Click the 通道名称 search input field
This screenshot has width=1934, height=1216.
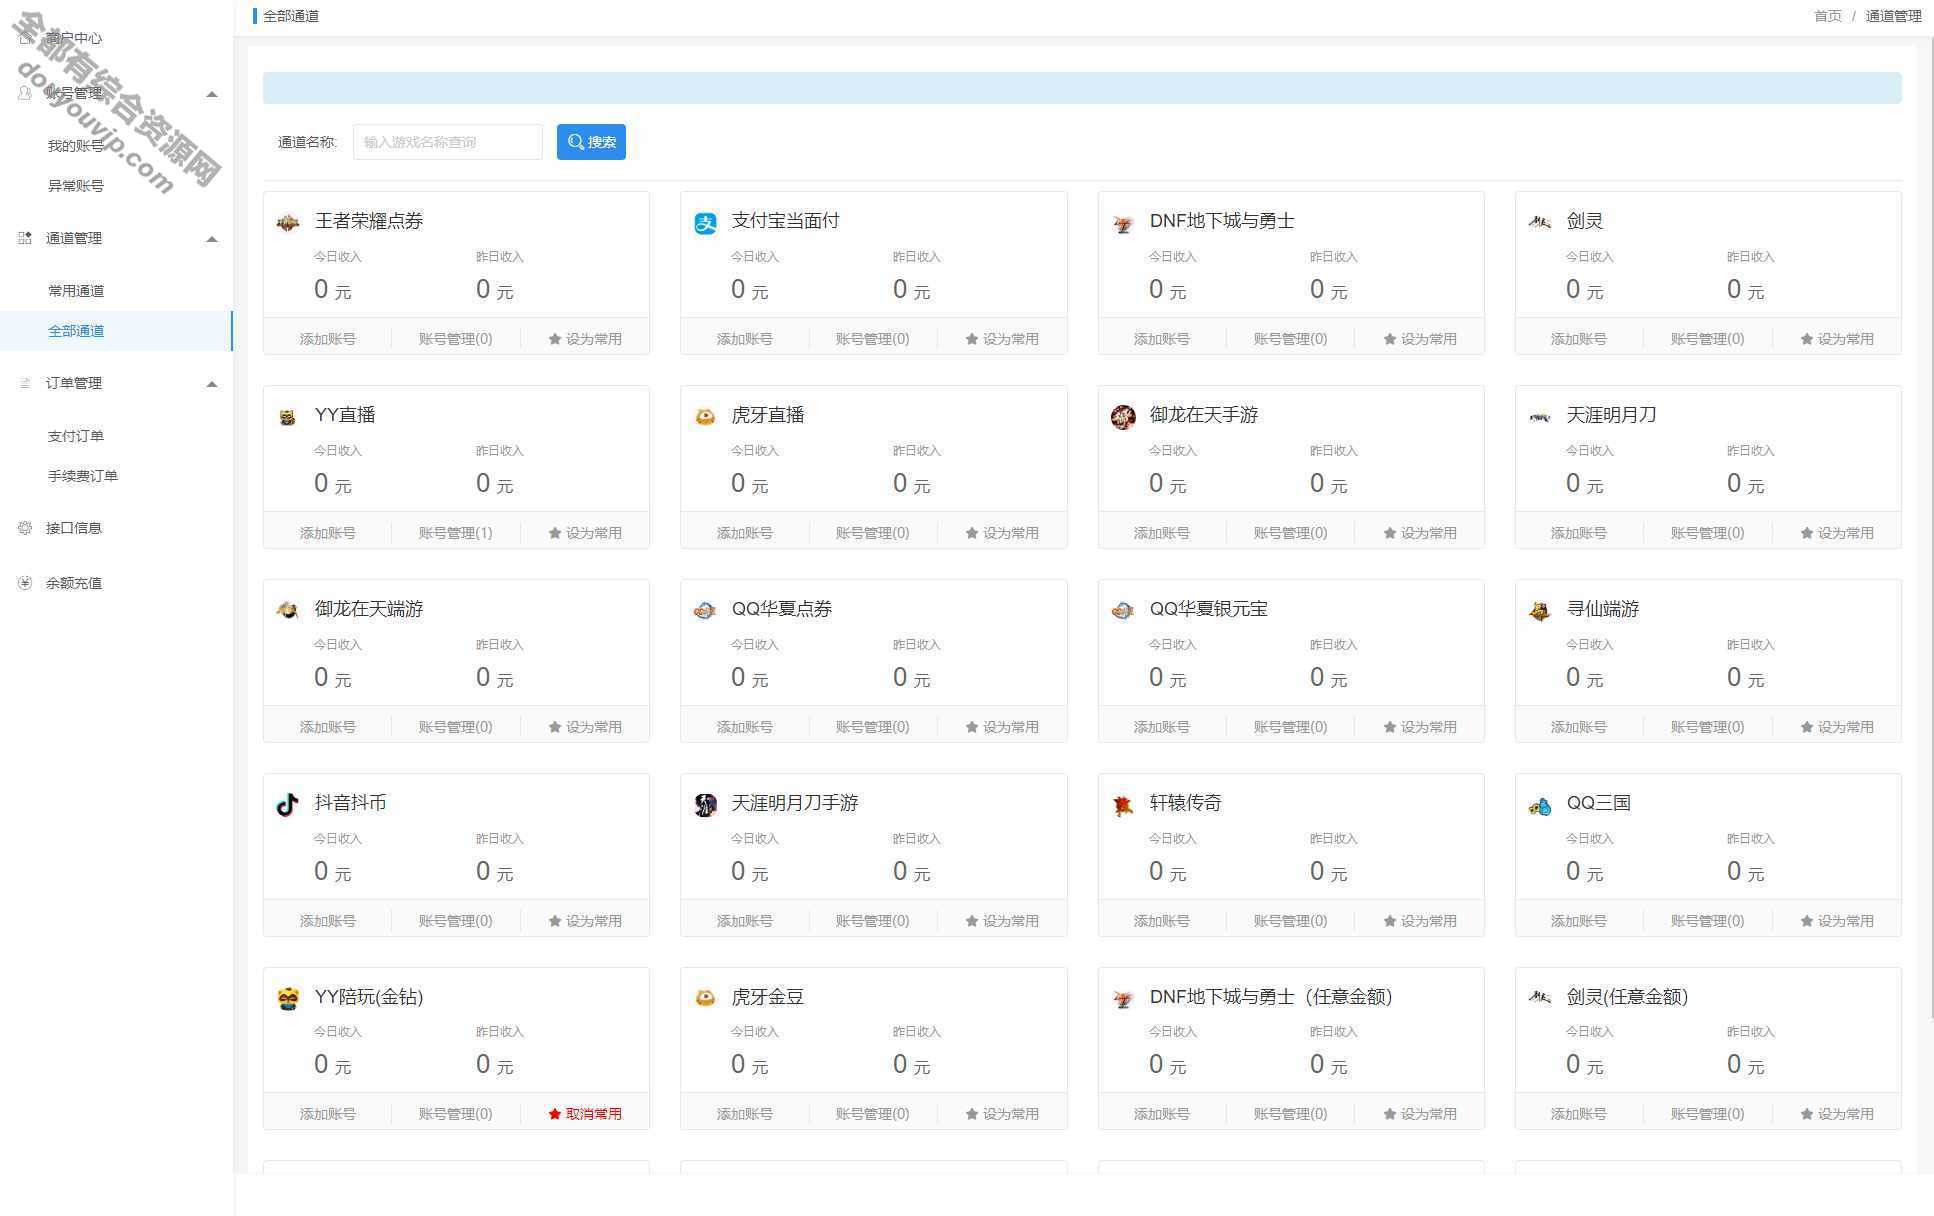click(448, 142)
